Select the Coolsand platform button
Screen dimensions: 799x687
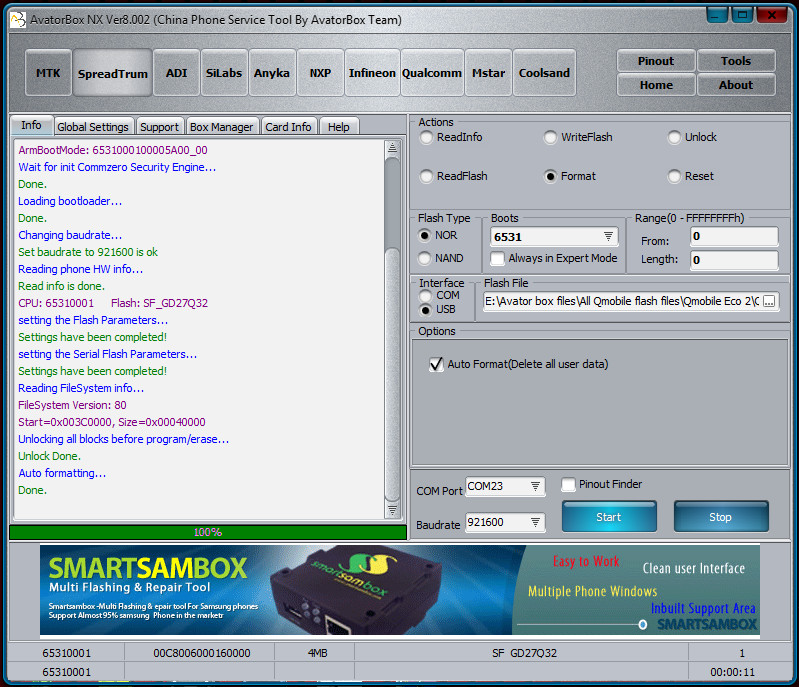click(544, 73)
